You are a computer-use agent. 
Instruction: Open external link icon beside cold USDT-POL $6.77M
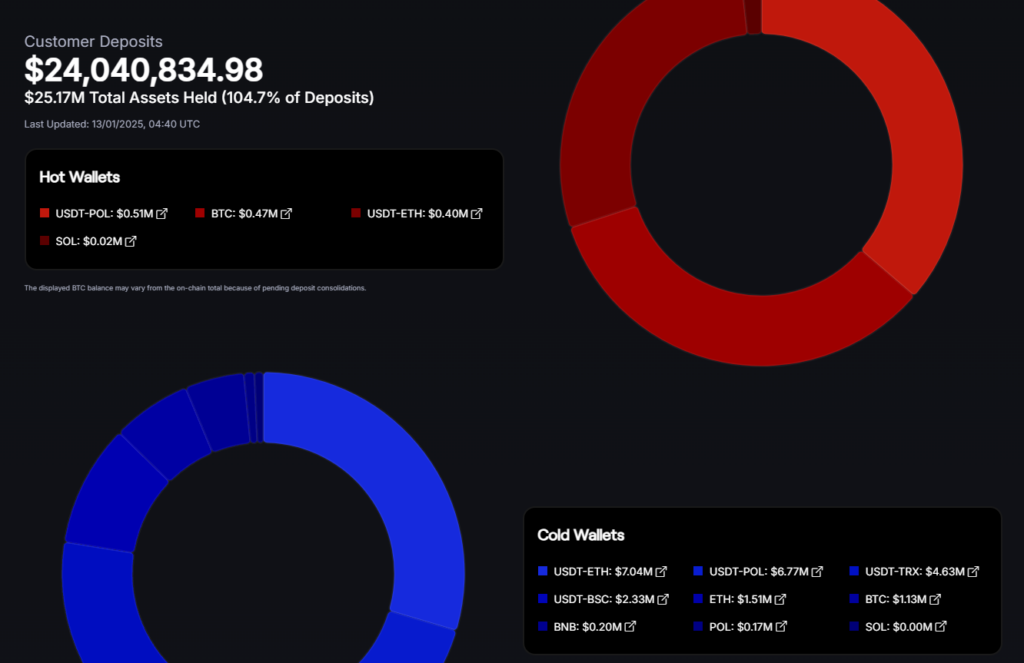coord(817,572)
